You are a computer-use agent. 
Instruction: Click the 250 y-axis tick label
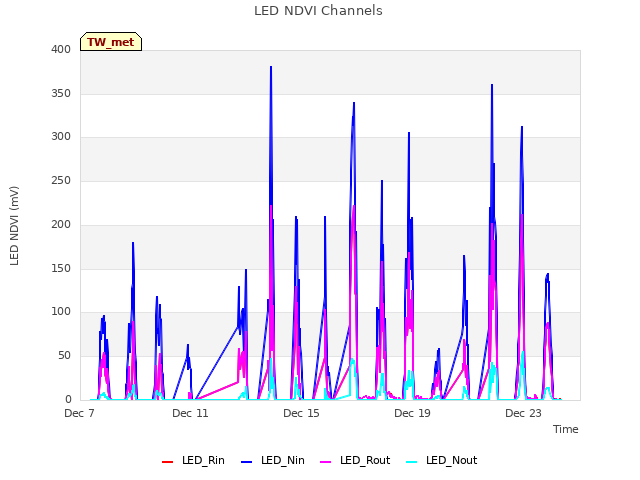coord(61,180)
